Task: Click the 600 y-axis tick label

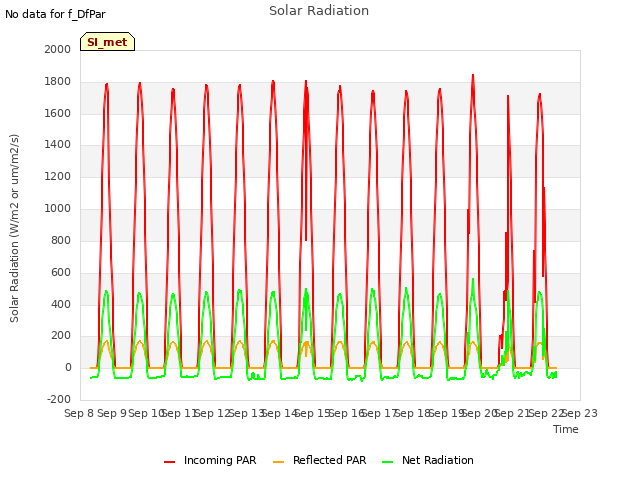Action: pos(61,272)
